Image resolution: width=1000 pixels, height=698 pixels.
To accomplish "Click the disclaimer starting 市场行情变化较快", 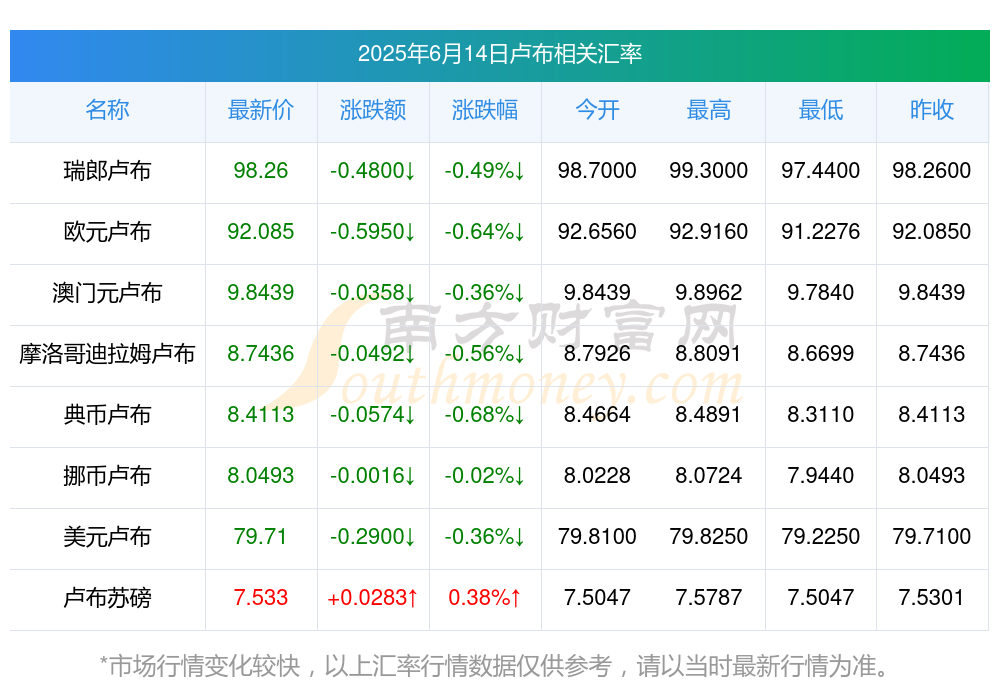I will point(495,666).
